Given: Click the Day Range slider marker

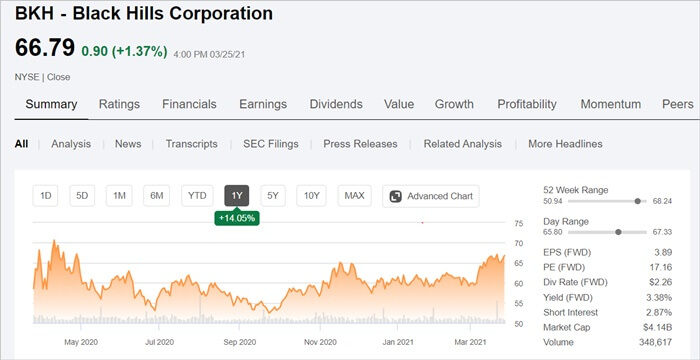Looking at the screenshot, I should 618,232.
